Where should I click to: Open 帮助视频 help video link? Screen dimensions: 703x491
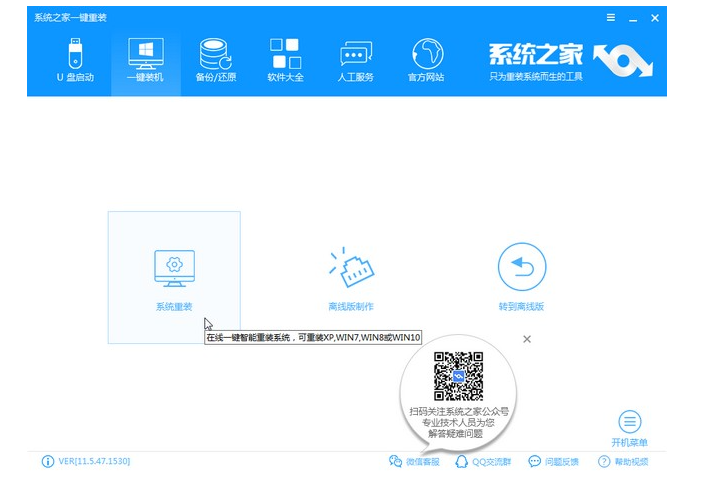coord(623,461)
